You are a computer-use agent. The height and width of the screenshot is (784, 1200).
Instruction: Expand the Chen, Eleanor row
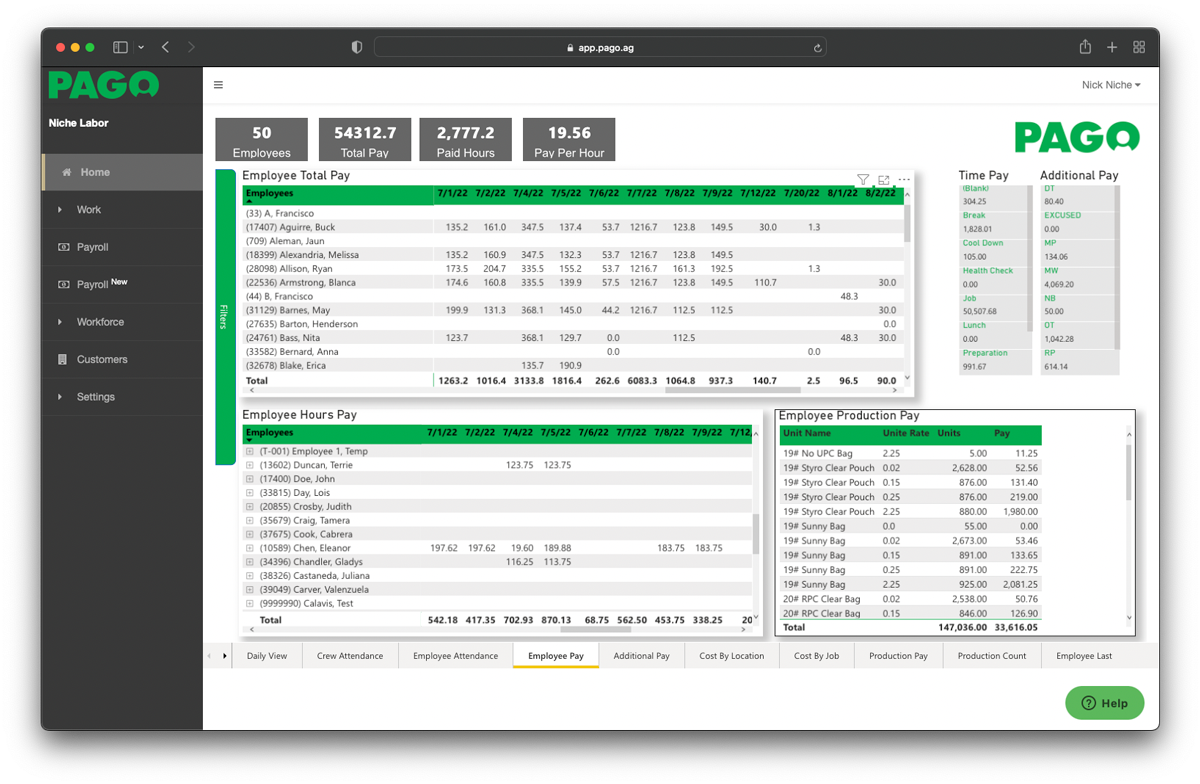250,548
